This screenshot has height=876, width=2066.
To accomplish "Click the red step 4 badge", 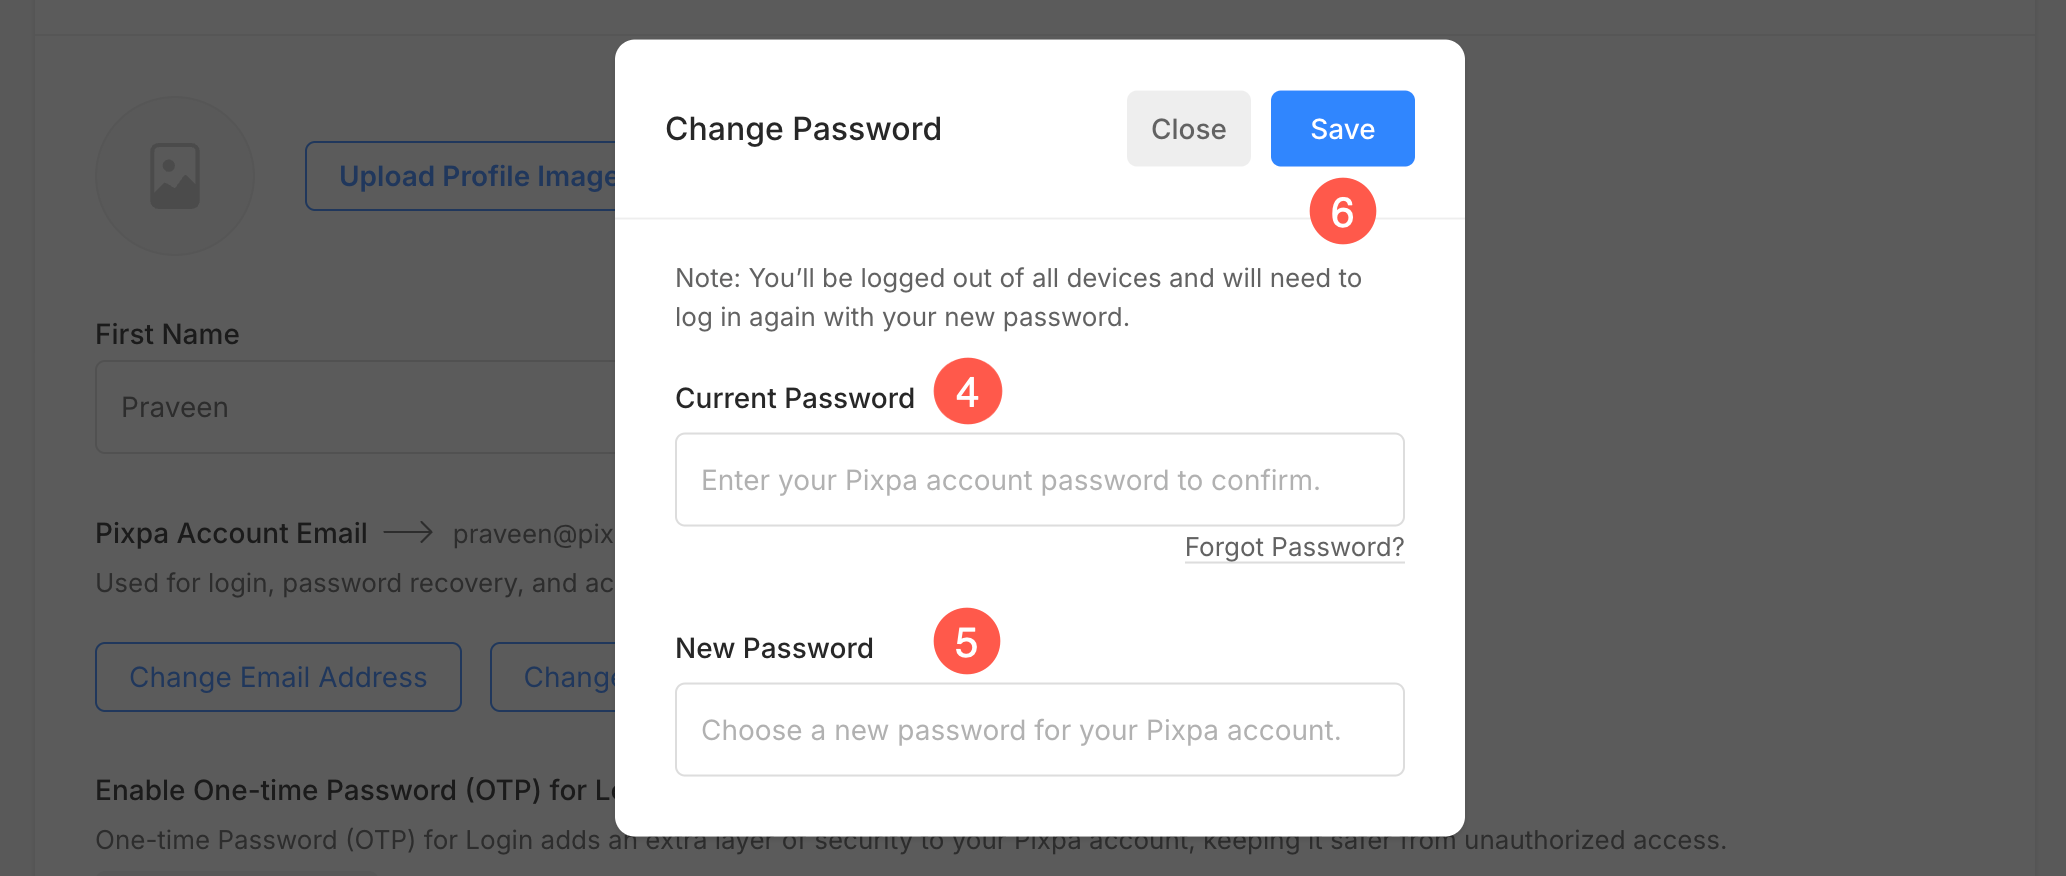I will coord(967,391).
